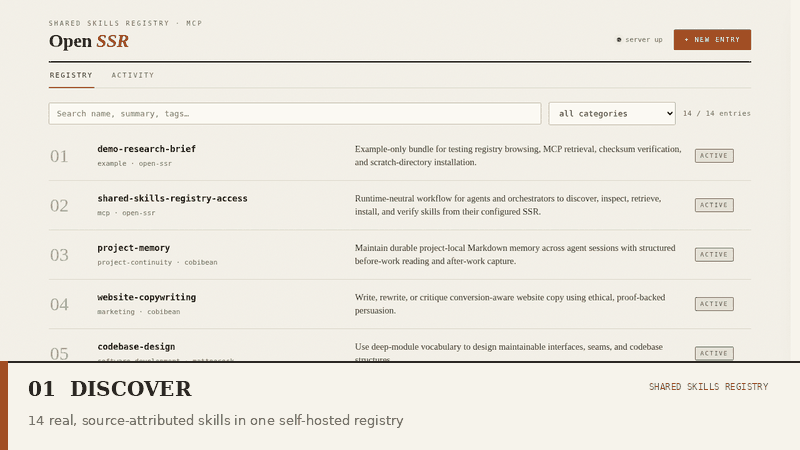This screenshot has width=800, height=450.
Task: Click the description starting 'Maintain durable project-local Markdown'
Action: [x=515, y=255]
